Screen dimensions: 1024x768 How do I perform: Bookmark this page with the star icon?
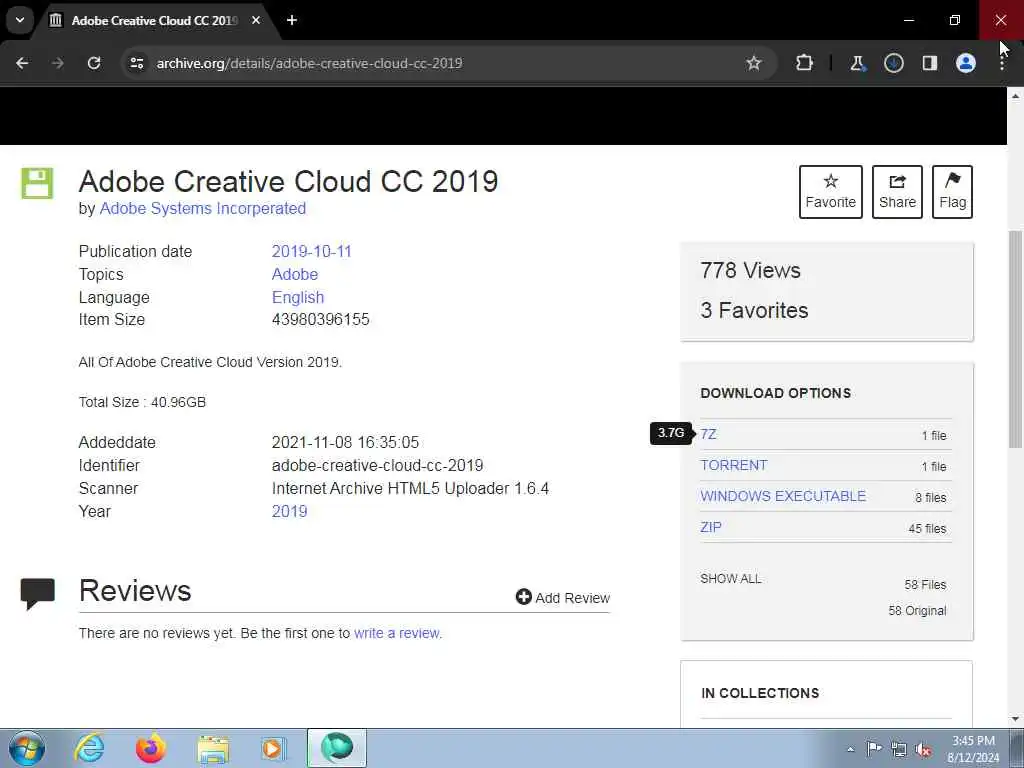[x=754, y=63]
